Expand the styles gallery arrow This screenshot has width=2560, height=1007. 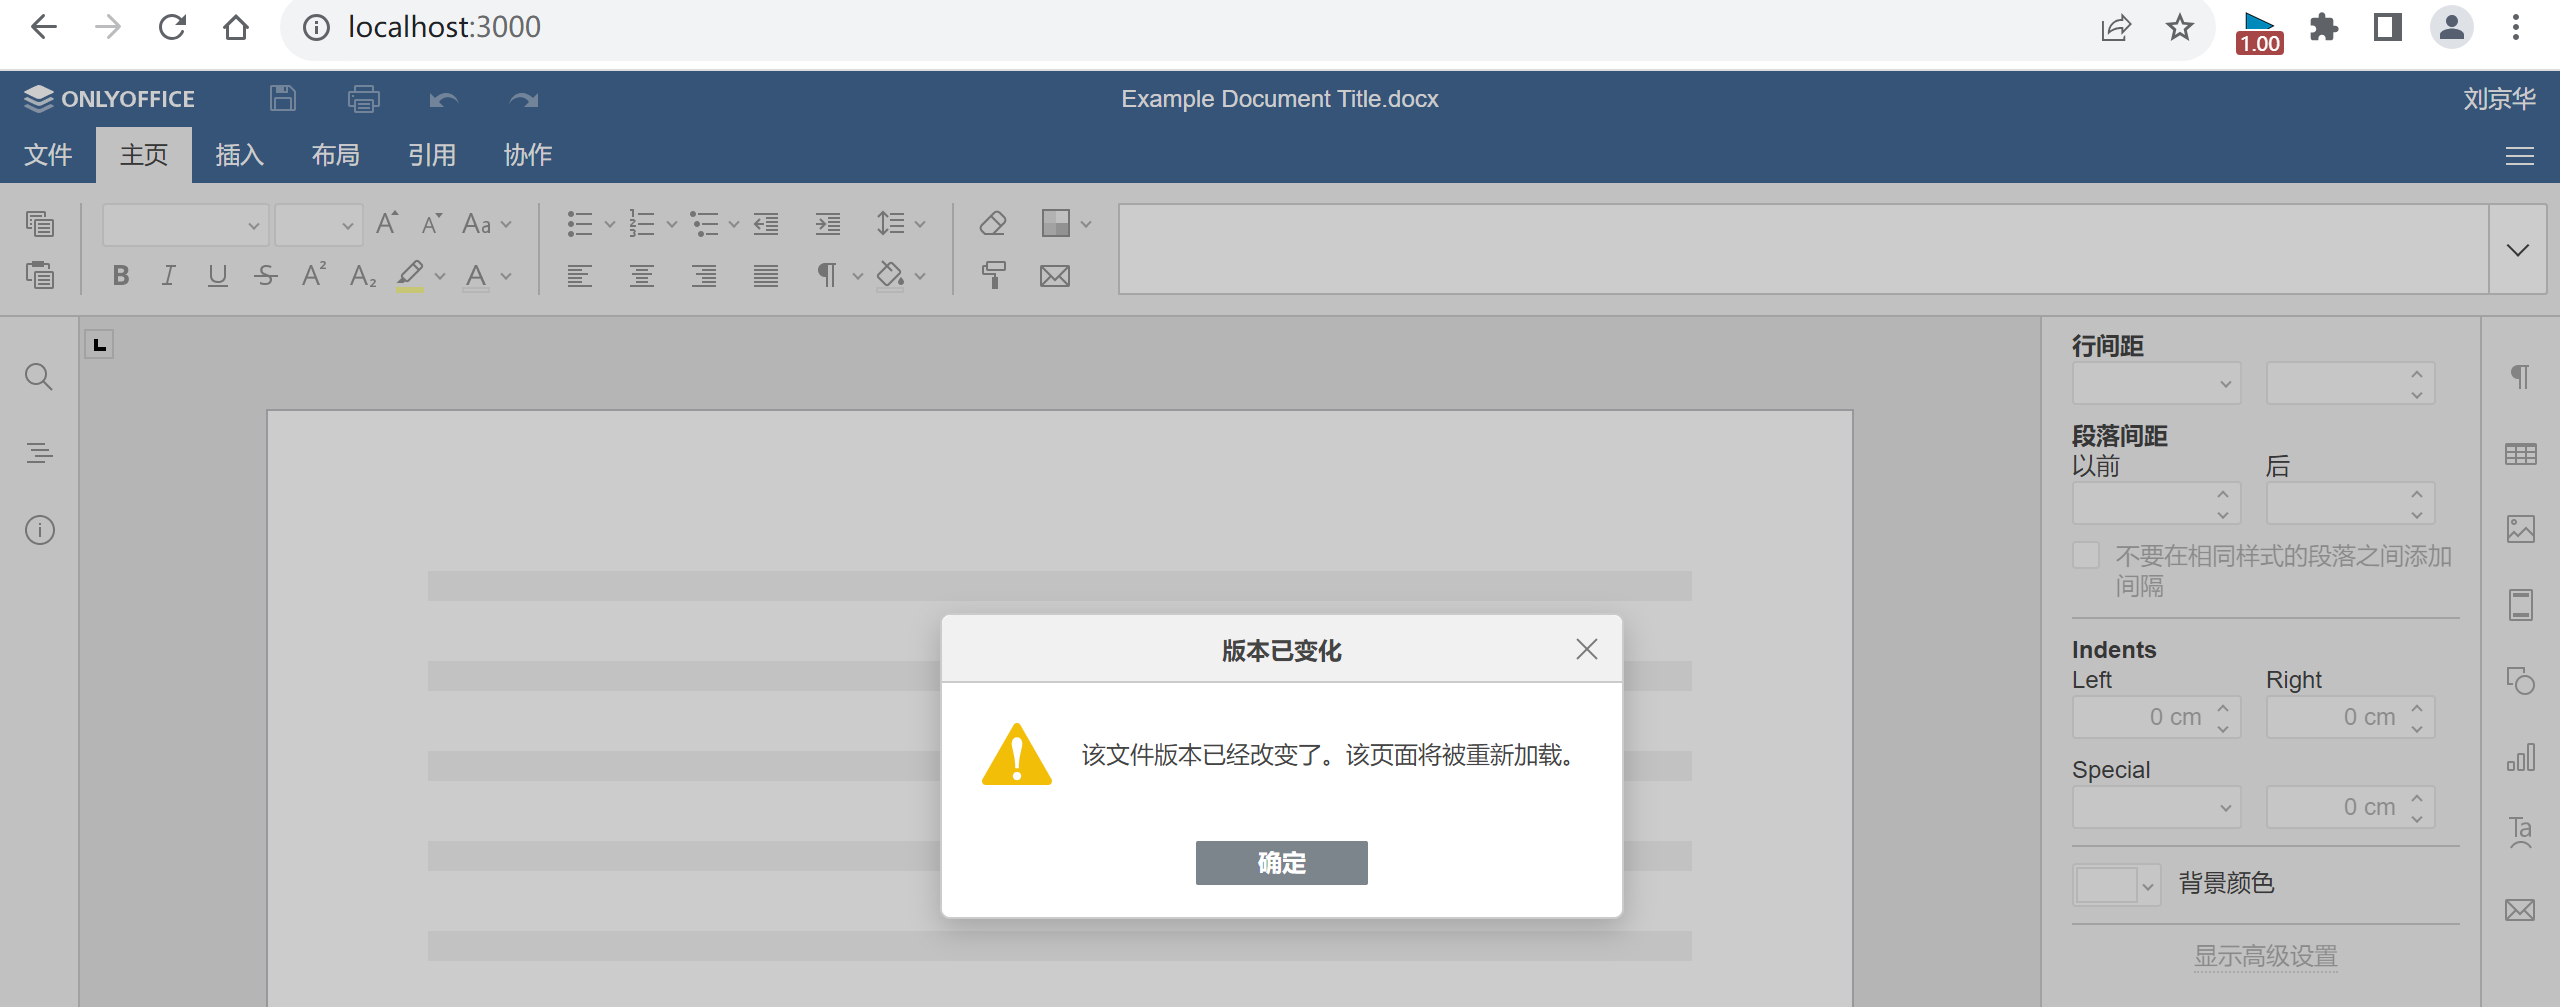(x=2517, y=250)
